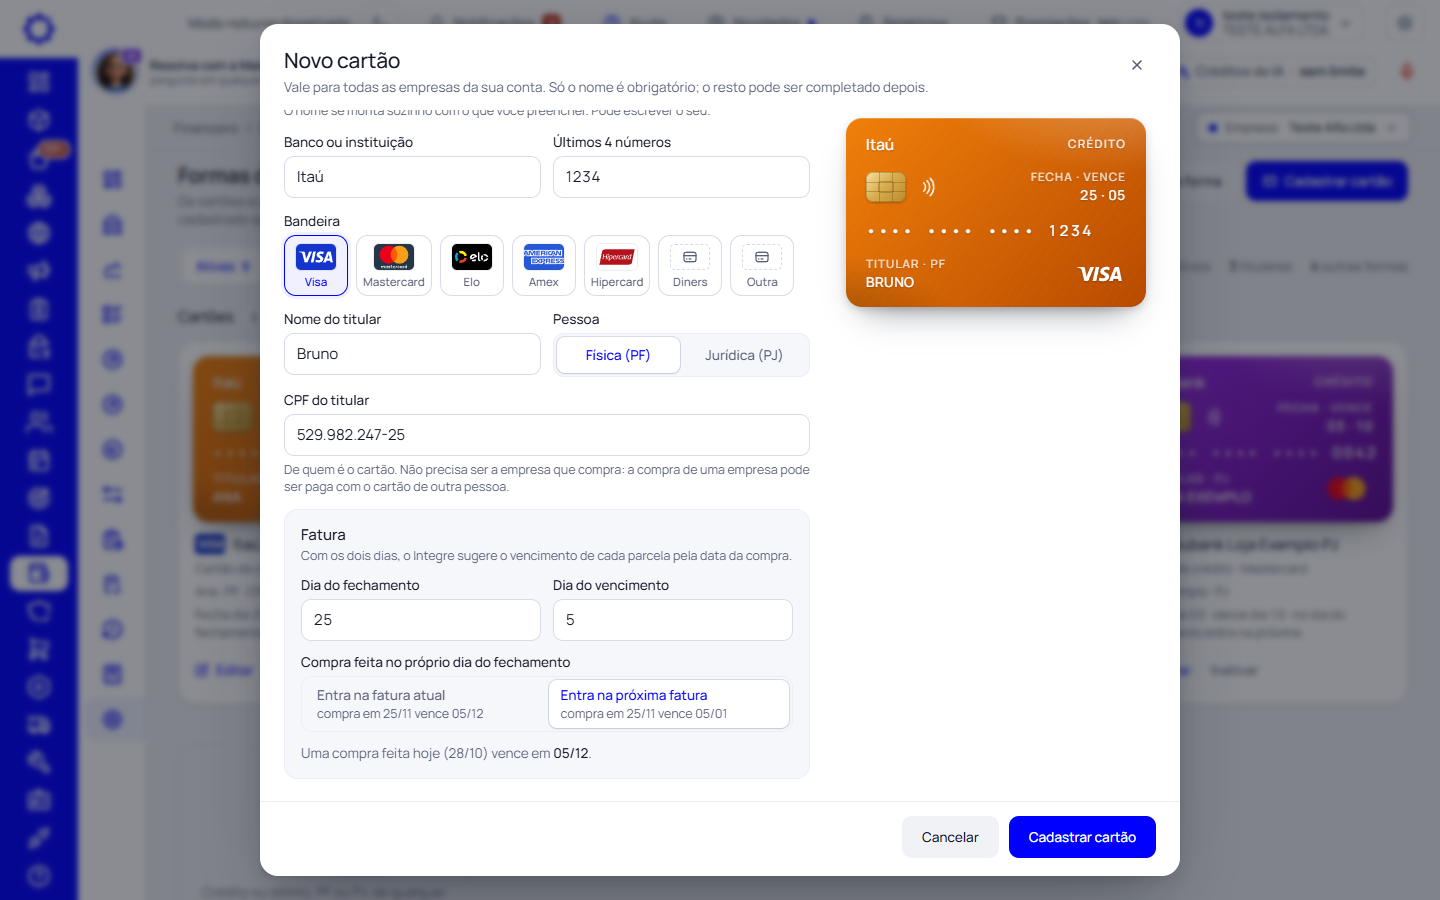Click the "Novo cartão" dialog title
1440x900 pixels.
(x=342, y=61)
